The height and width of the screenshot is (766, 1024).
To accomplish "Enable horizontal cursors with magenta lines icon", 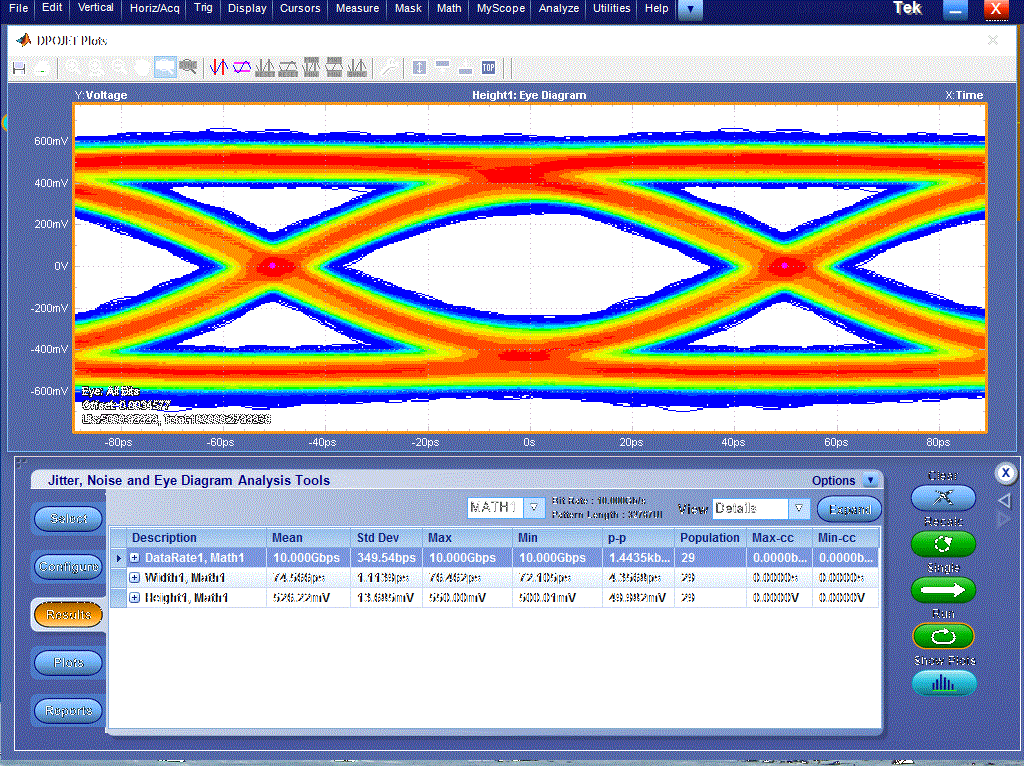I will click(242, 67).
